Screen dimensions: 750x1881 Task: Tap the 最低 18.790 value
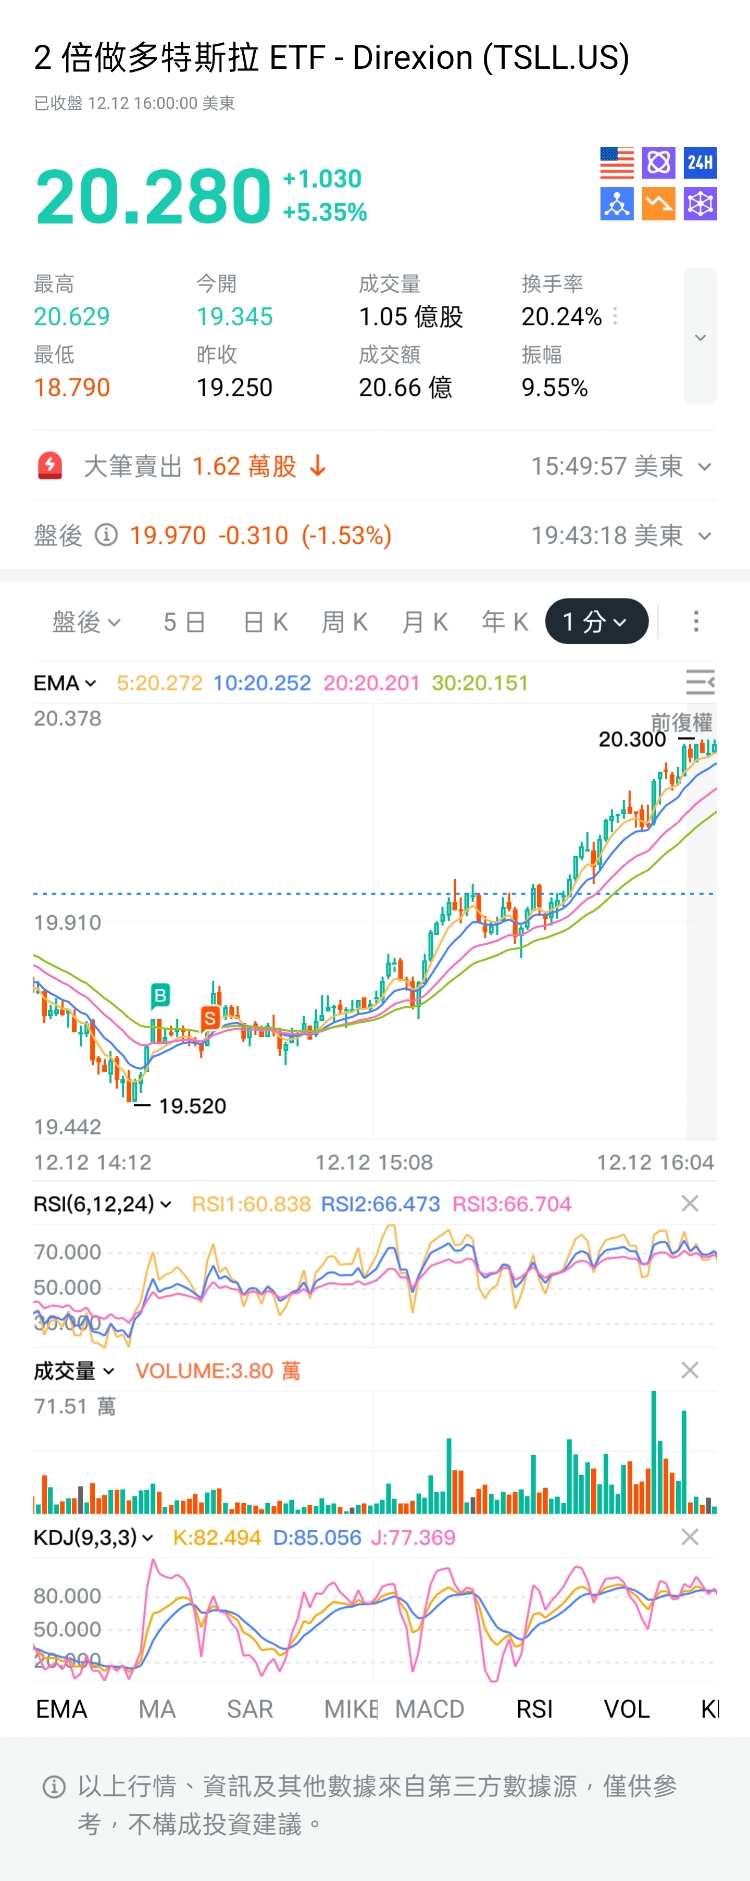72,388
